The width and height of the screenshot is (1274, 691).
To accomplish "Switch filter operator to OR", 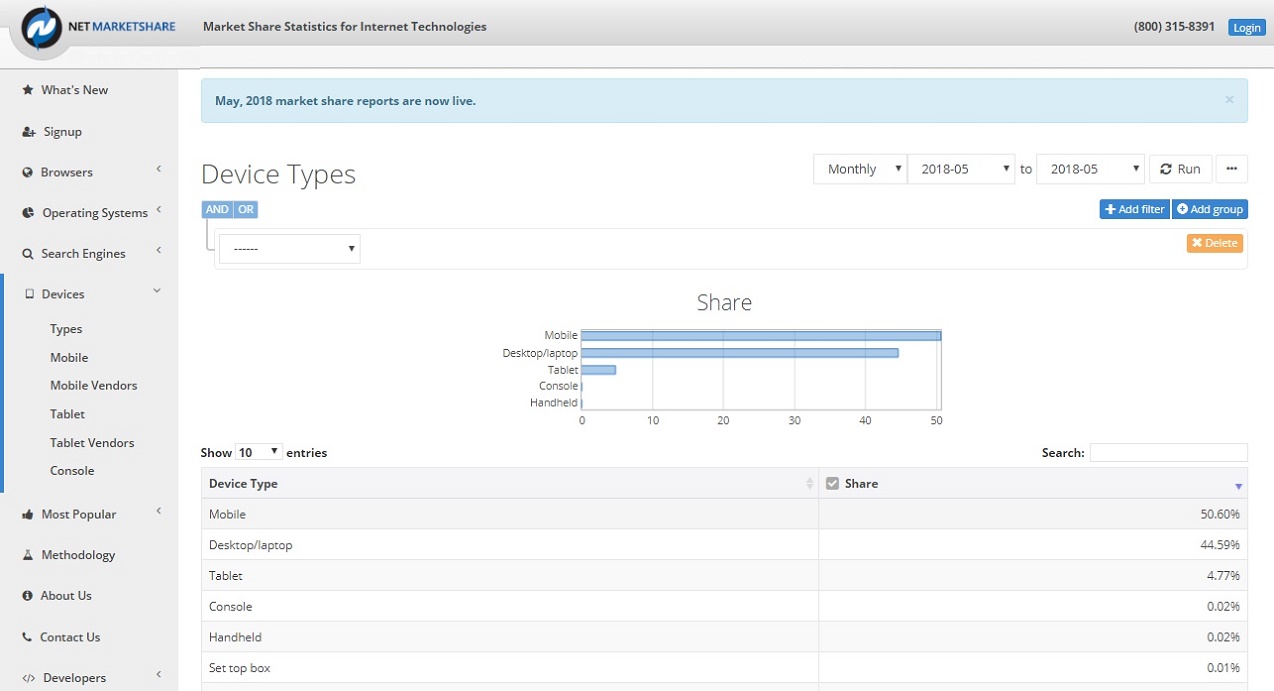I will [245, 210].
